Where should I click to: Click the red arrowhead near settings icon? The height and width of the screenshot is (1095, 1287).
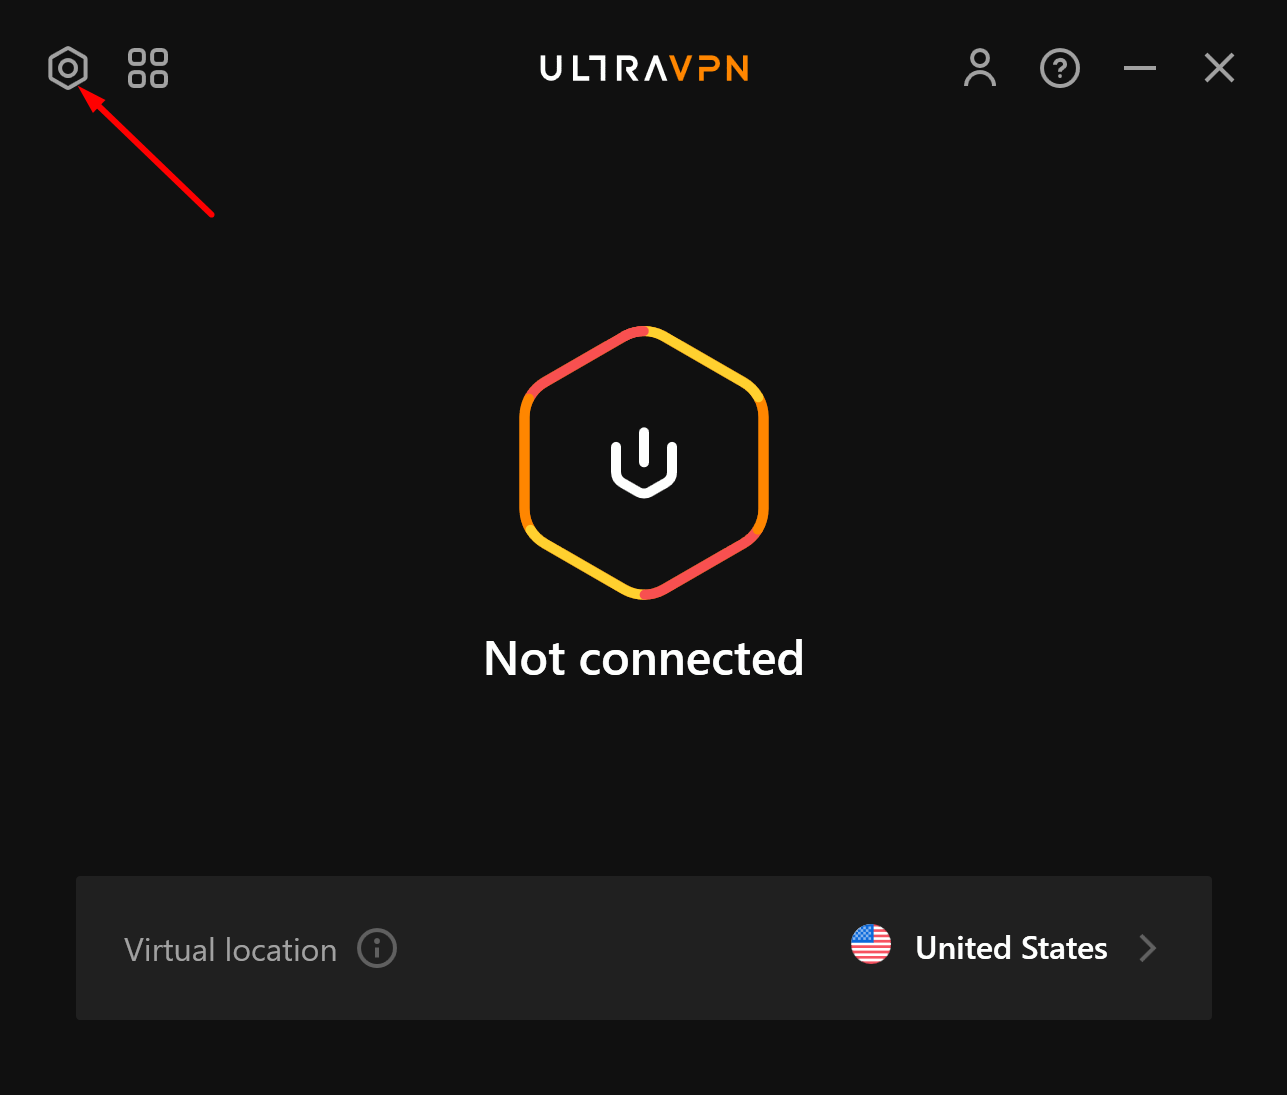point(90,99)
